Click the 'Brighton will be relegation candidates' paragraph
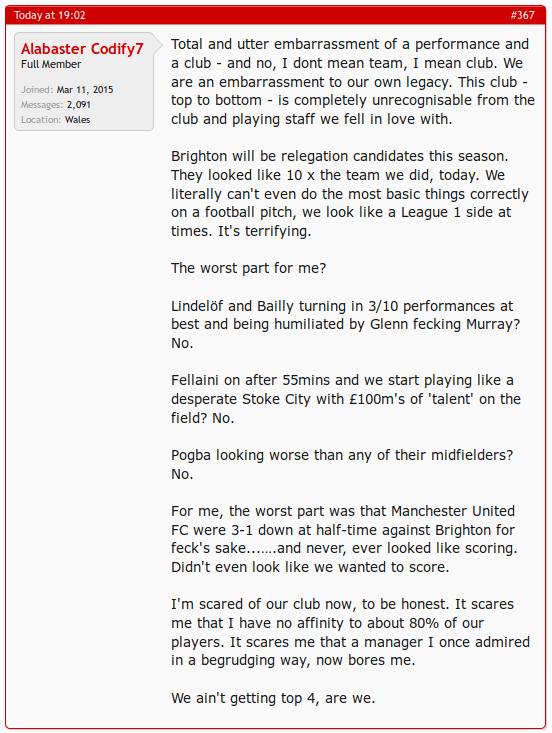Image resolution: width=552 pixels, height=733 pixels. pyautogui.click(x=350, y=194)
